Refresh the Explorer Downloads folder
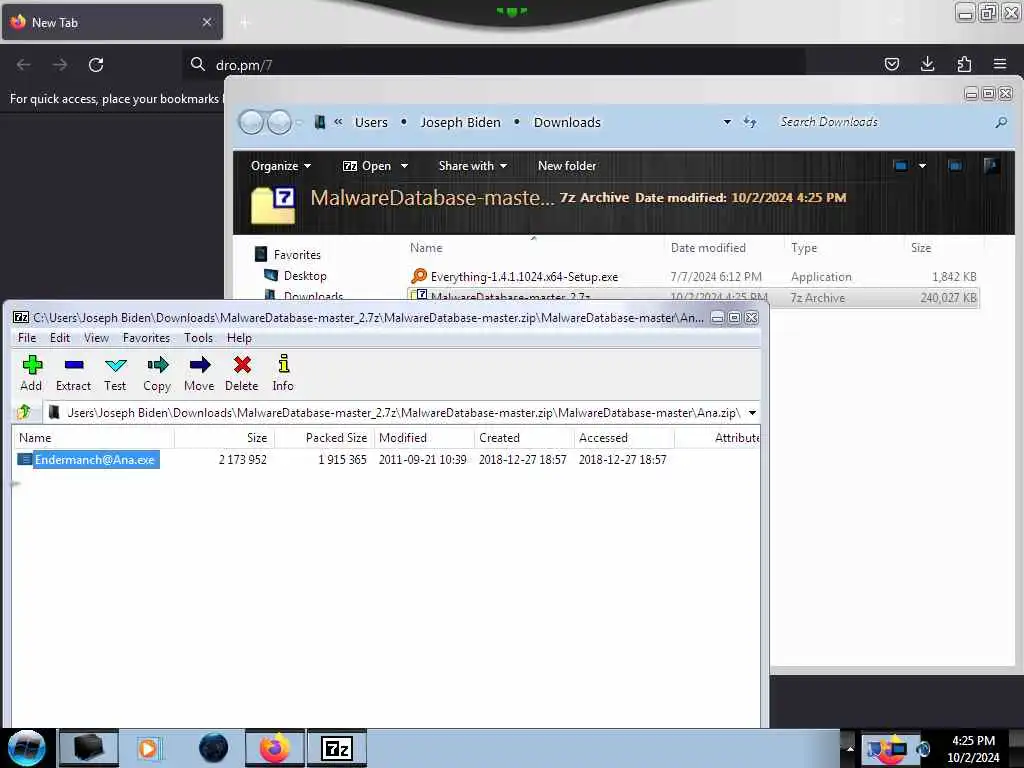The height and width of the screenshot is (768, 1024). click(750, 122)
